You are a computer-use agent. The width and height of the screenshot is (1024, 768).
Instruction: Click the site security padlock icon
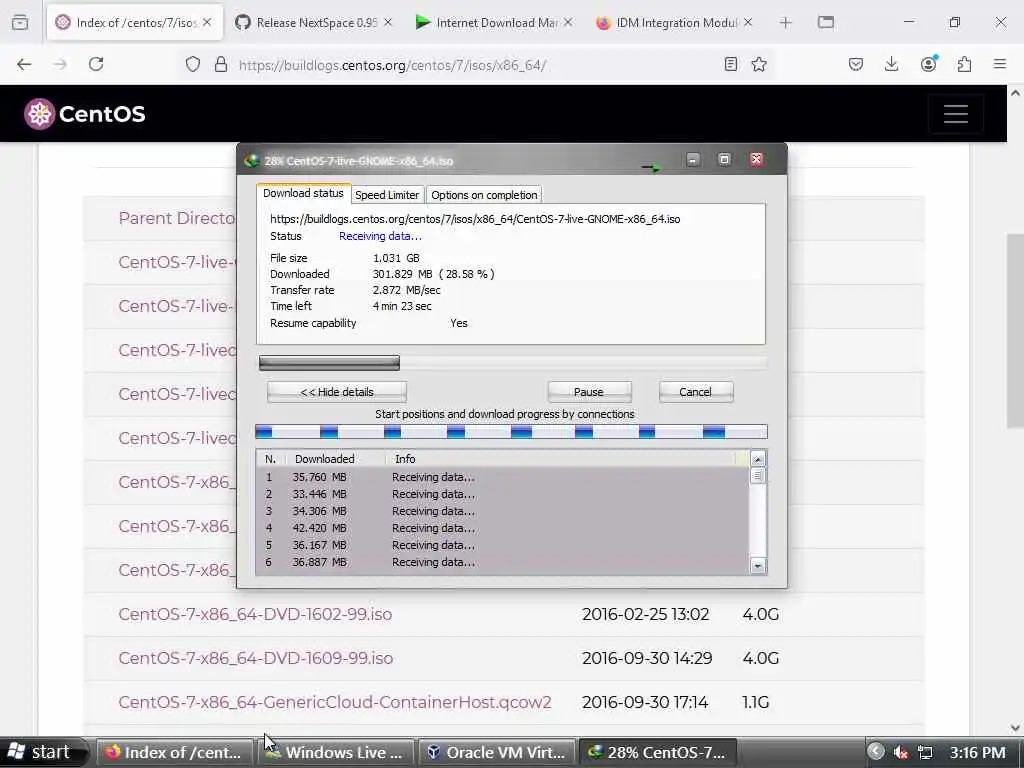click(x=221, y=64)
